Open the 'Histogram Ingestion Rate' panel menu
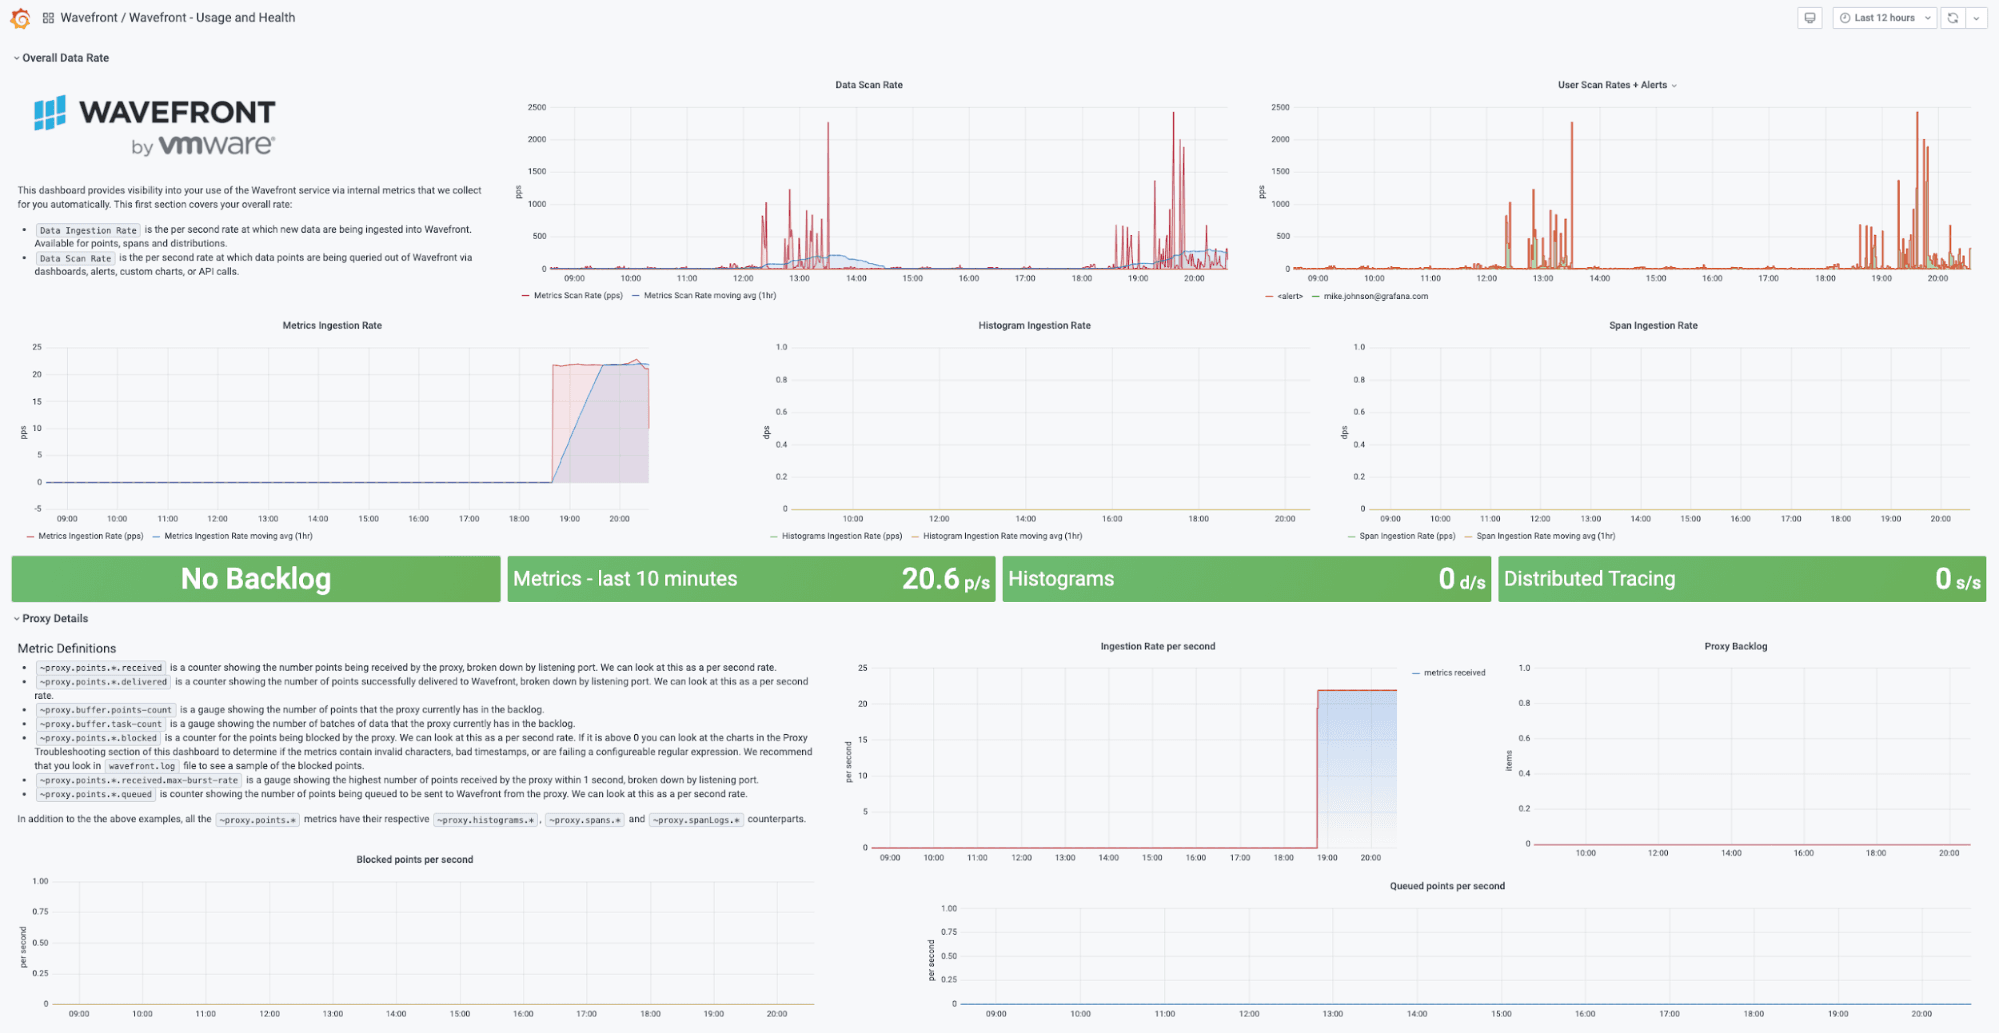 [x=1035, y=326]
